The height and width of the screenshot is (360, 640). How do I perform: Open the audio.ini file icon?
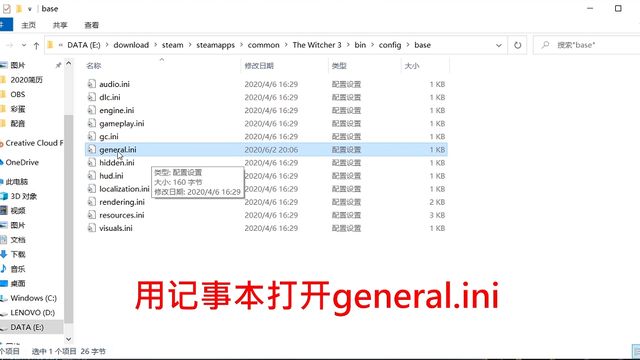[x=92, y=84]
